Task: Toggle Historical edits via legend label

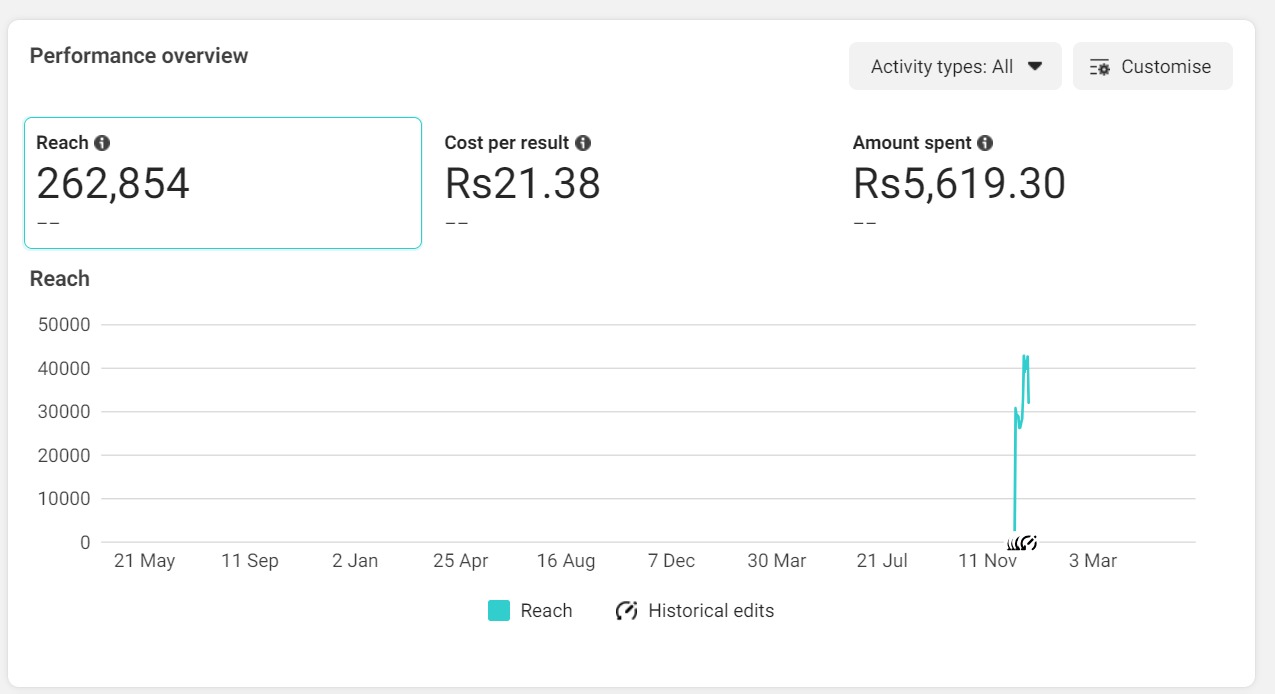Action: point(711,611)
